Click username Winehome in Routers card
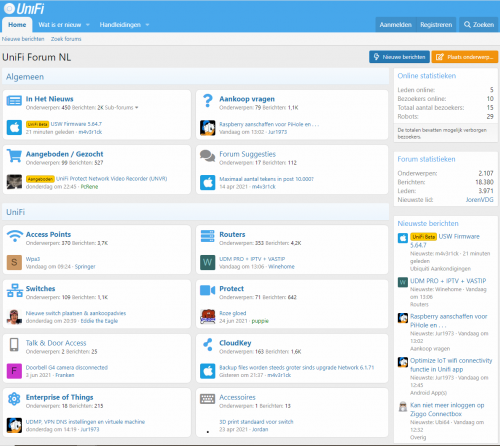 click(281, 267)
